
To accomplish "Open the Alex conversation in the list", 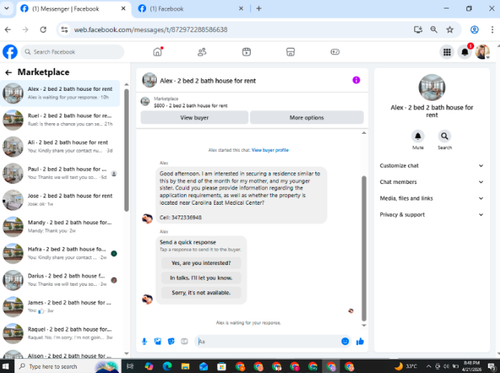I will pos(60,93).
